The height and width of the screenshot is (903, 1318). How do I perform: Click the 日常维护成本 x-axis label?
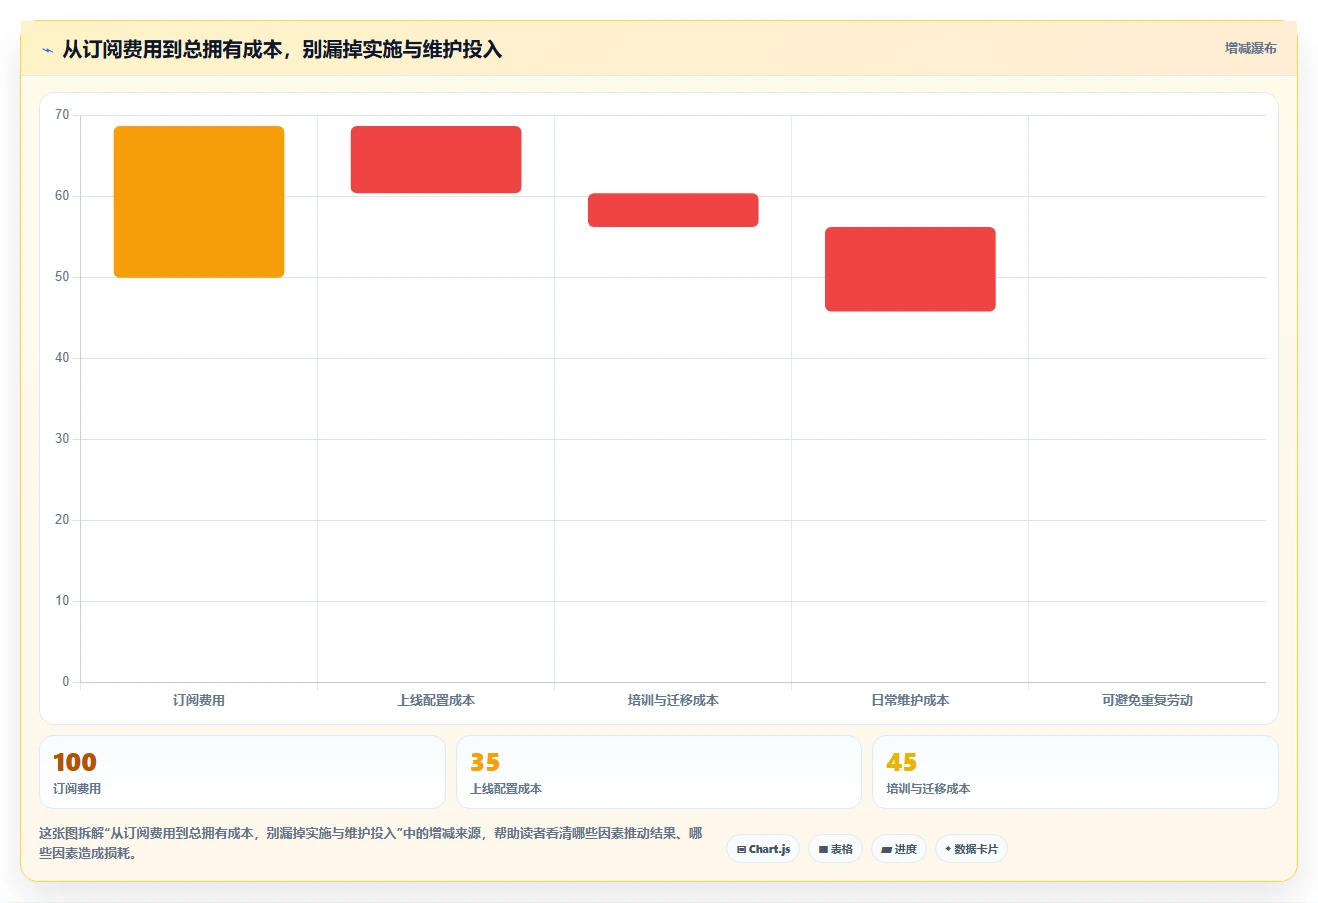point(910,700)
